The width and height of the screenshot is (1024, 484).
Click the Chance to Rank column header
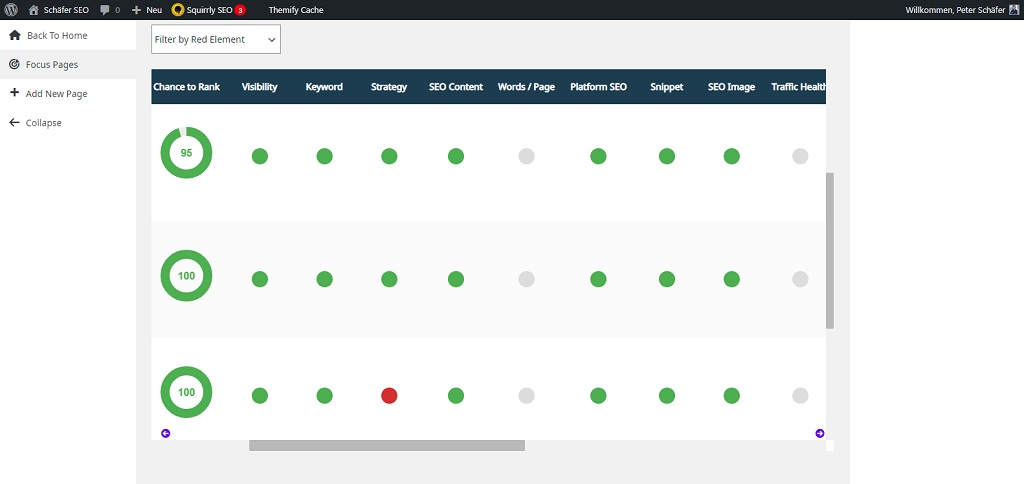point(187,87)
